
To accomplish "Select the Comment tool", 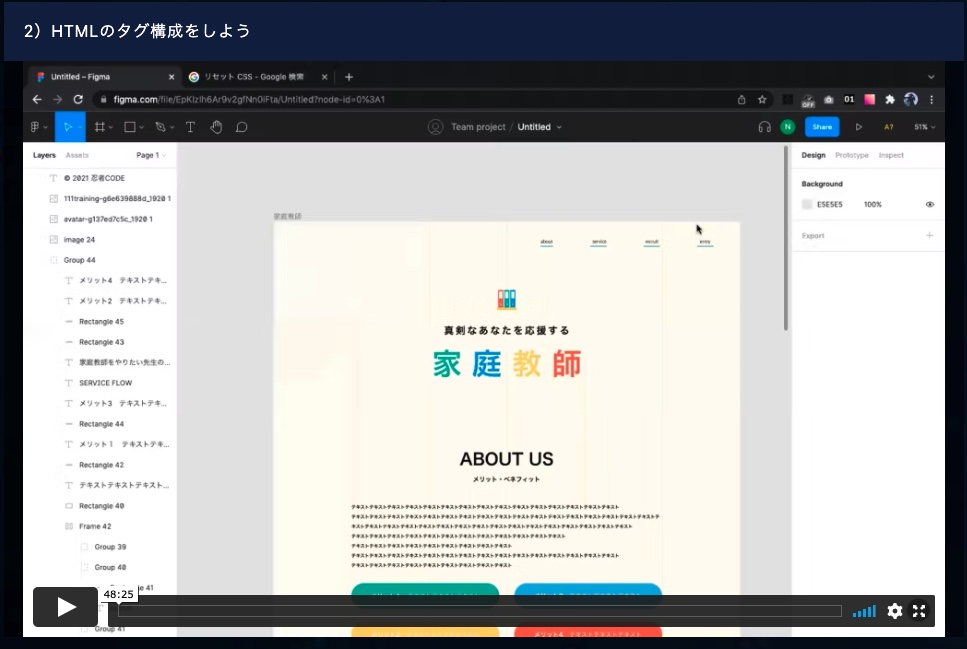I will click(242, 127).
